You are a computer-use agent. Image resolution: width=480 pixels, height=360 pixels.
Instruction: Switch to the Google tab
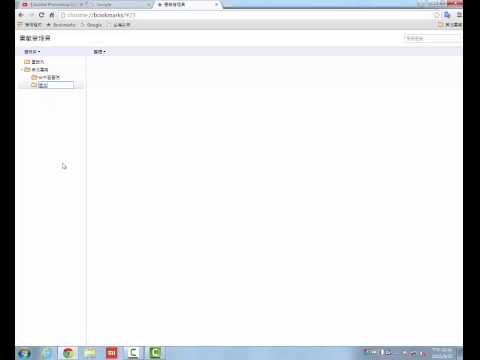click(120, 5)
